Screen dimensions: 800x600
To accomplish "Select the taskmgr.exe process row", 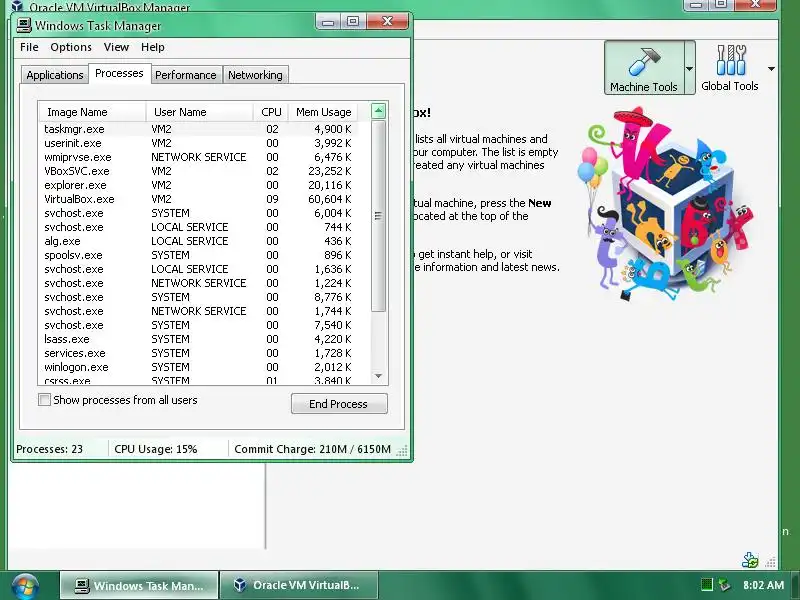I will tap(199, 129).
